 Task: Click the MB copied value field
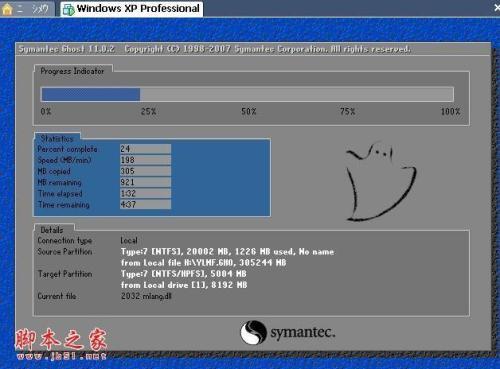pos(145,171)
